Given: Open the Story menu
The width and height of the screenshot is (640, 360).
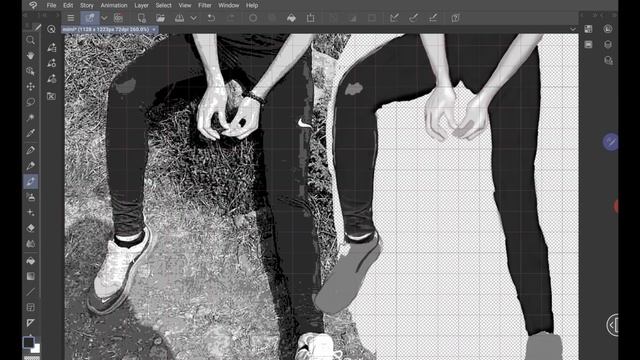Looking at the screenshot, I should coord(87,5).
